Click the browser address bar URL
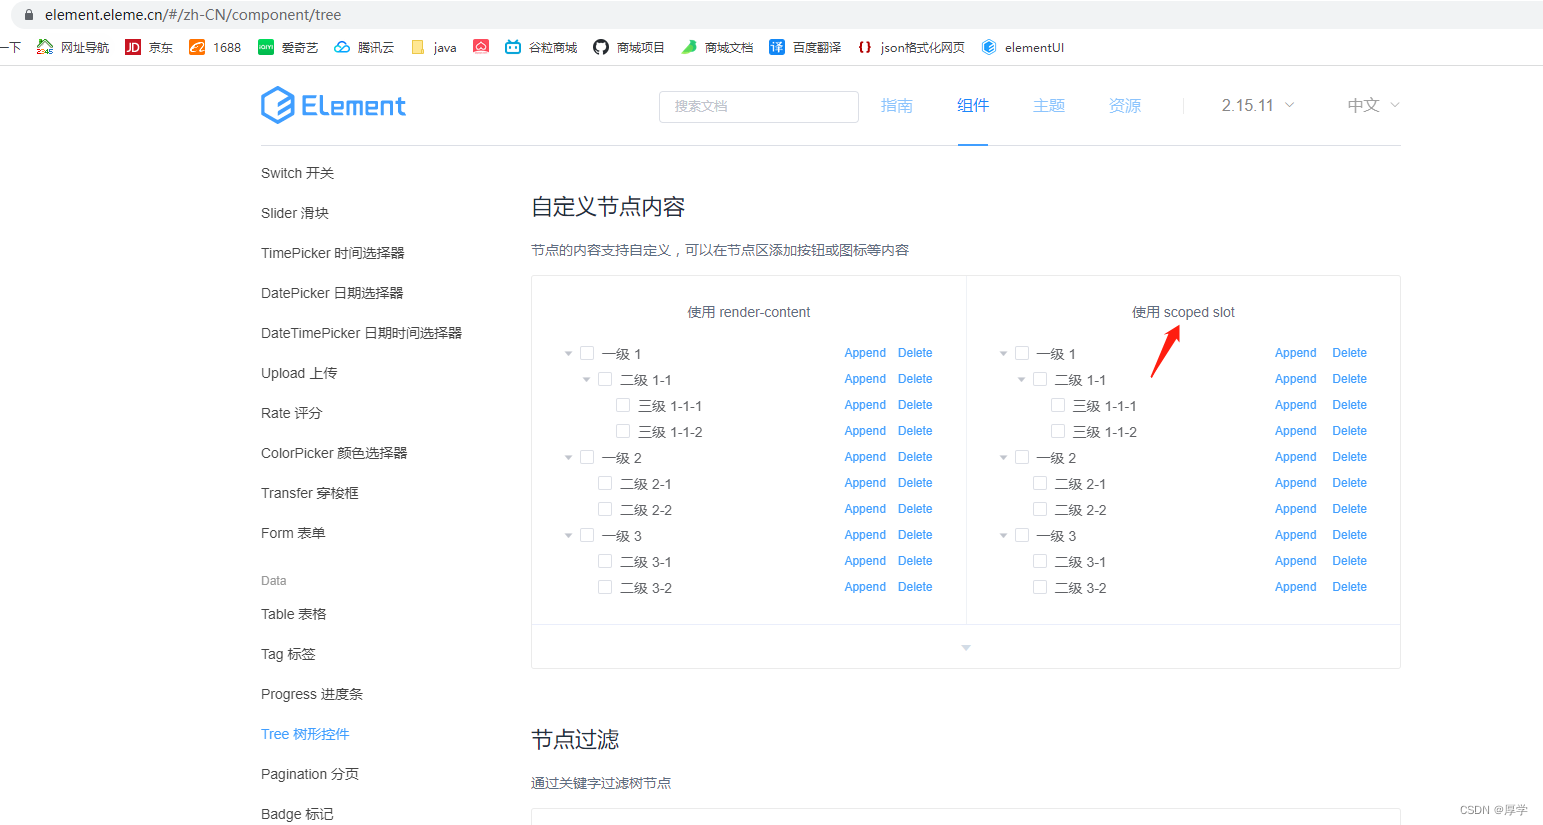Viewport: 1543px width, 825px height. click(x=193, y=15)
